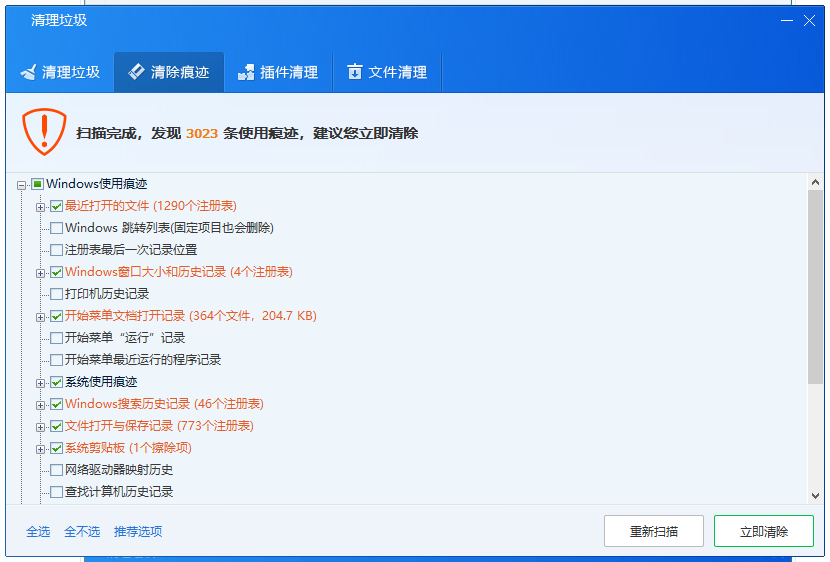830x562 pixels.
Task: Check 网络驱动器映射历史 checkbox
Action: (57, 470)
